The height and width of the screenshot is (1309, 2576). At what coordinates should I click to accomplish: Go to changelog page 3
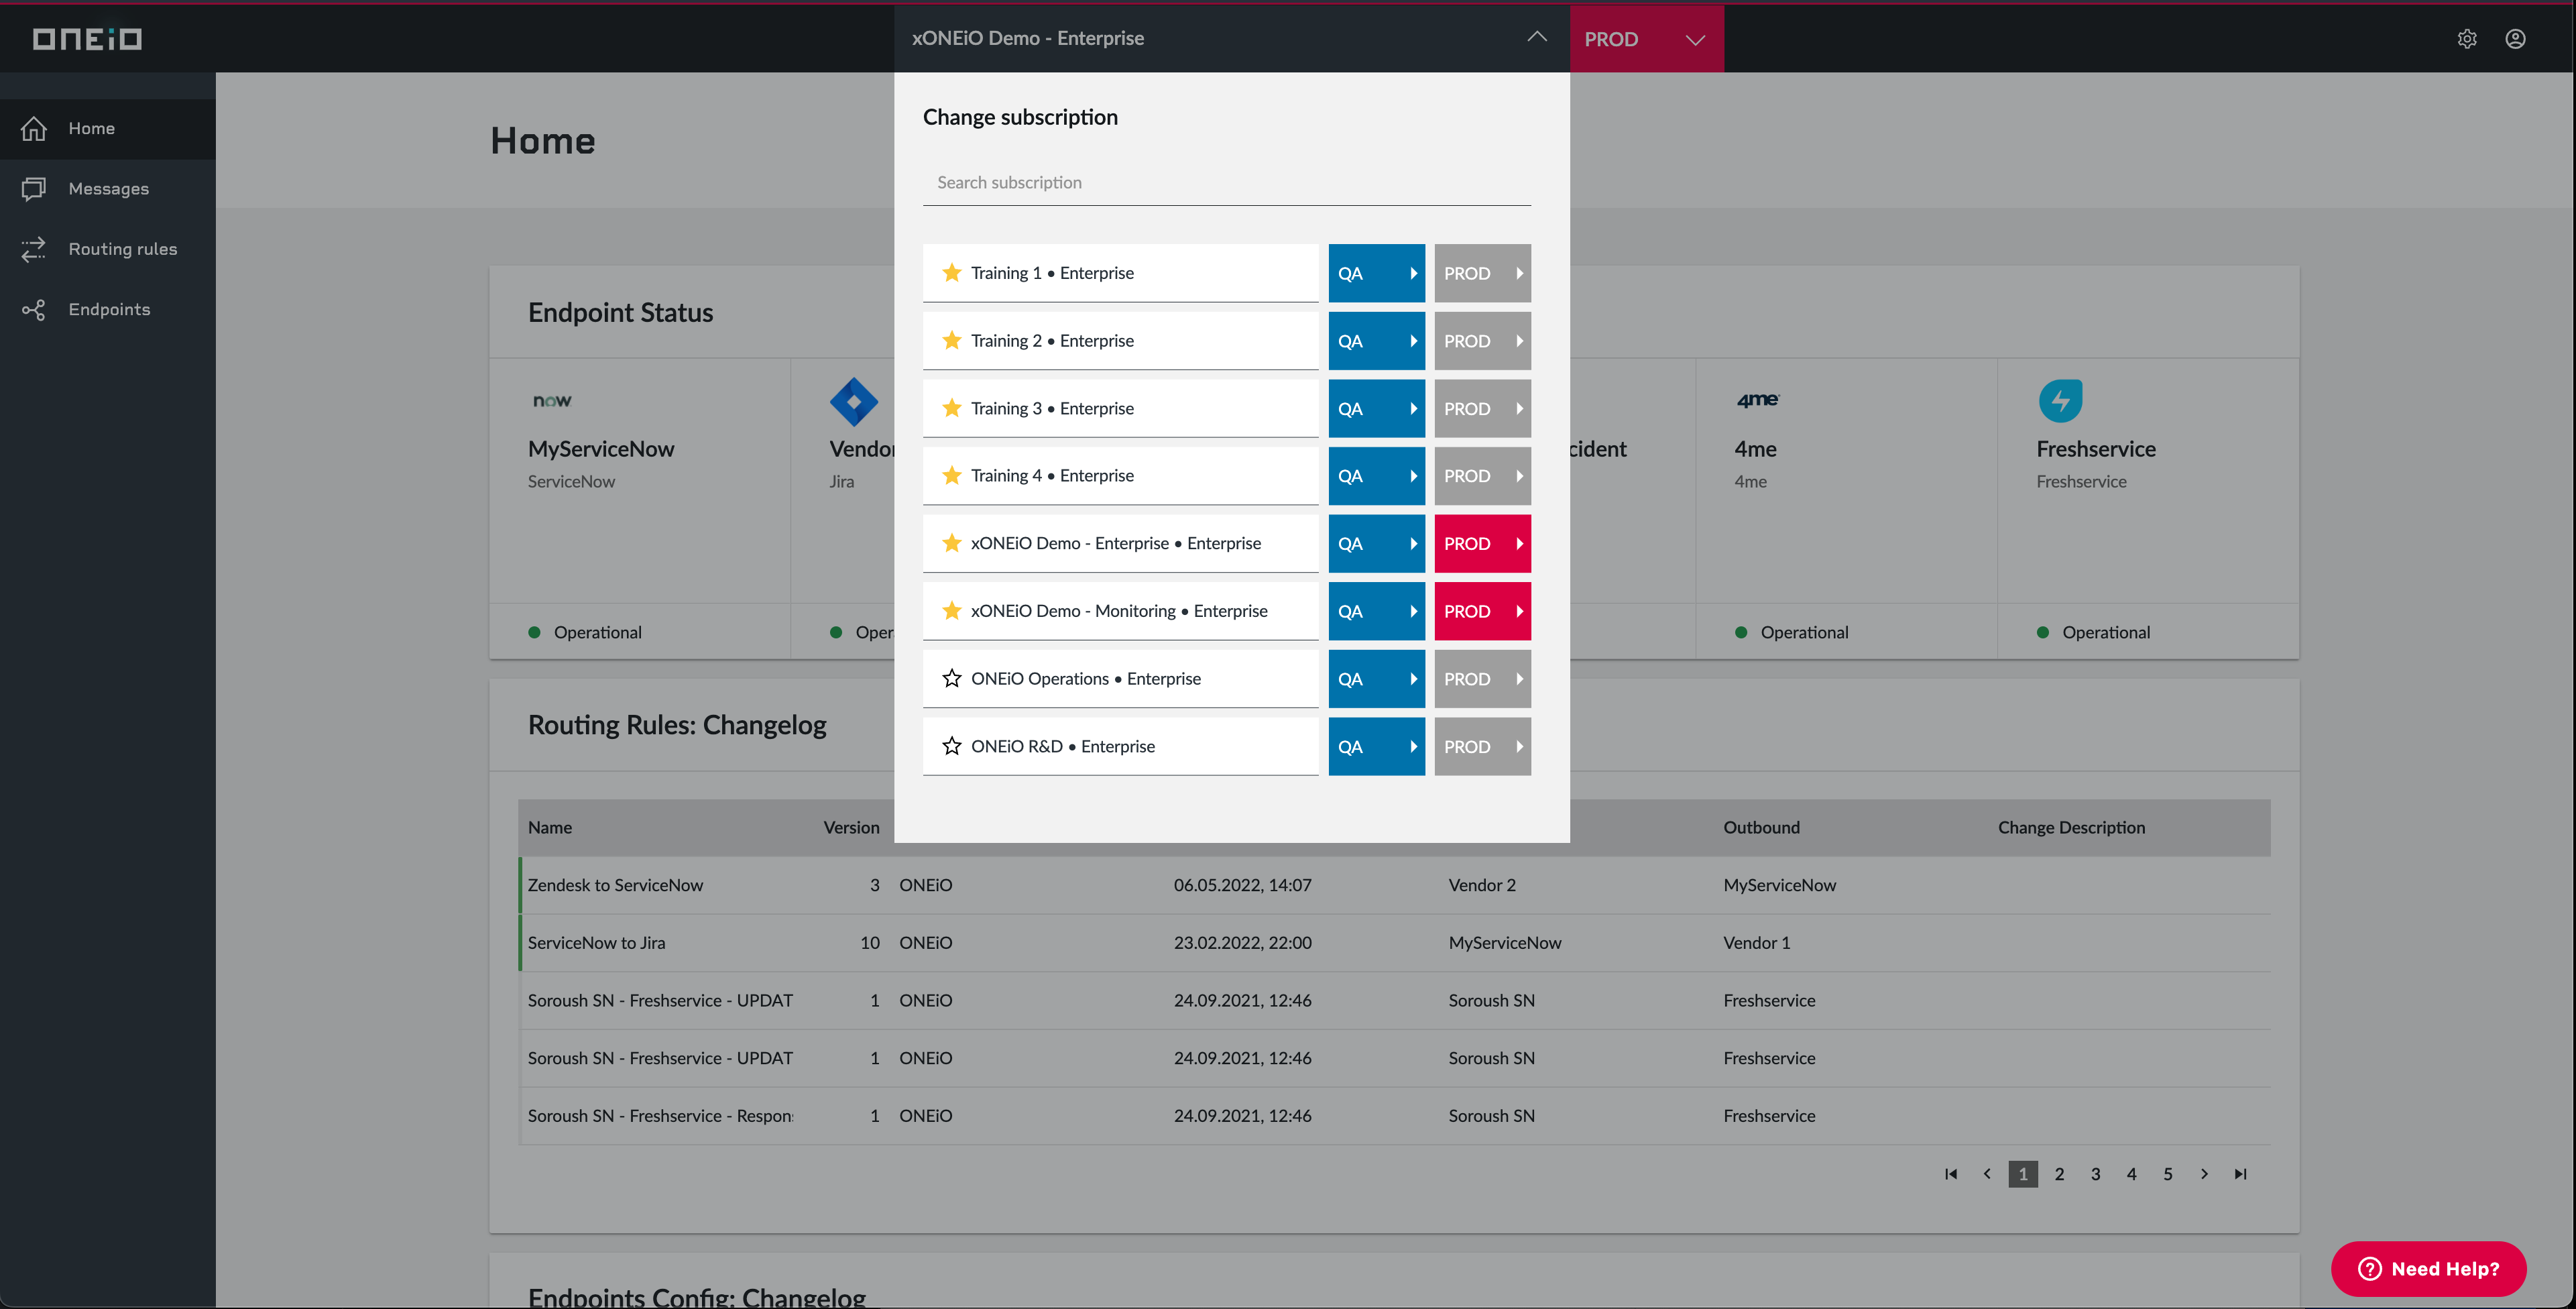2095,1173
